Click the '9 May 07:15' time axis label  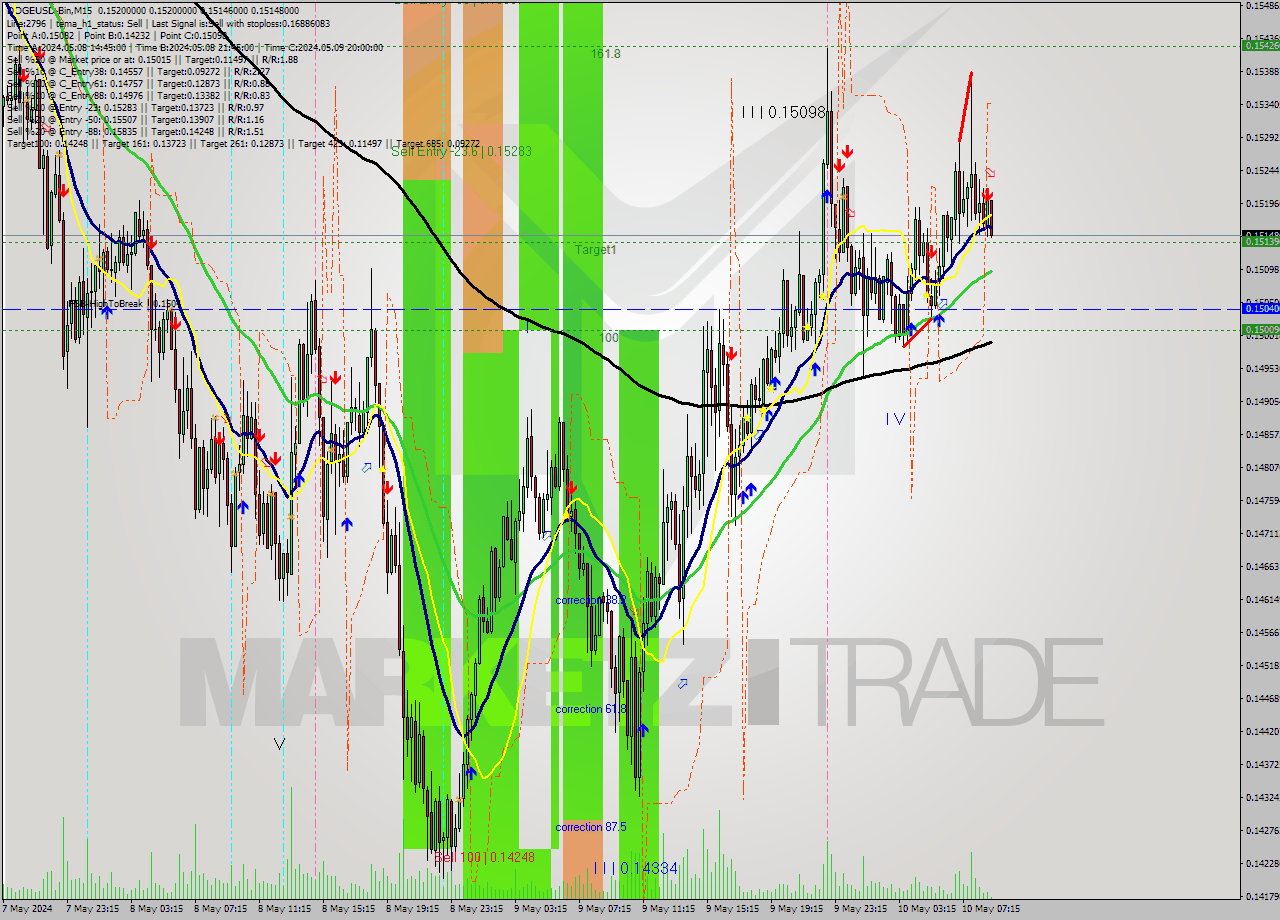tap(604, 909)
